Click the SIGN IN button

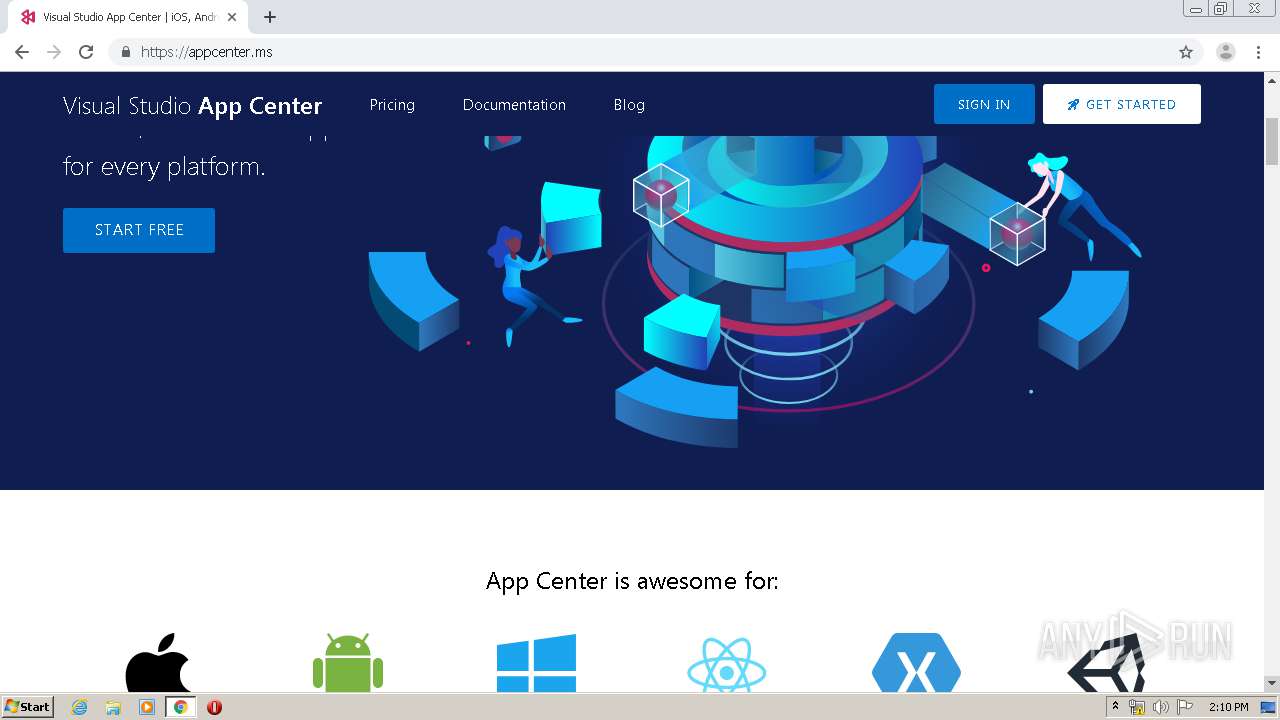point(984,104)
